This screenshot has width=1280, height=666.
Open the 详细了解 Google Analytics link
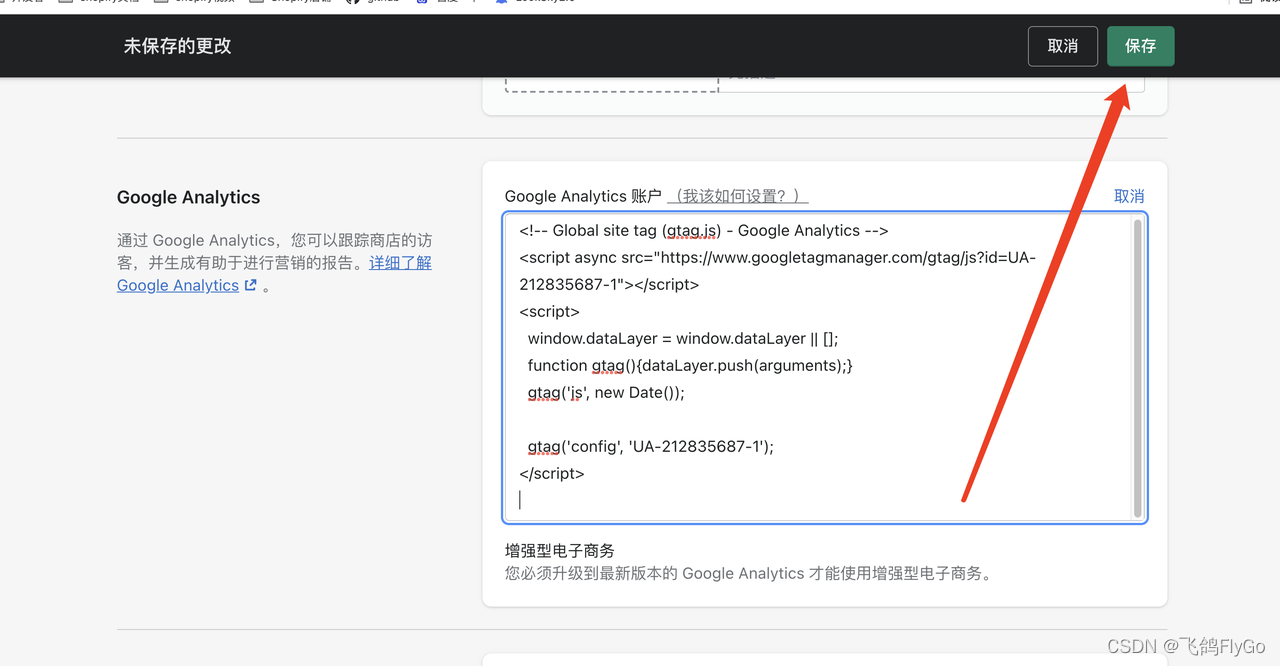coord(274,274)
